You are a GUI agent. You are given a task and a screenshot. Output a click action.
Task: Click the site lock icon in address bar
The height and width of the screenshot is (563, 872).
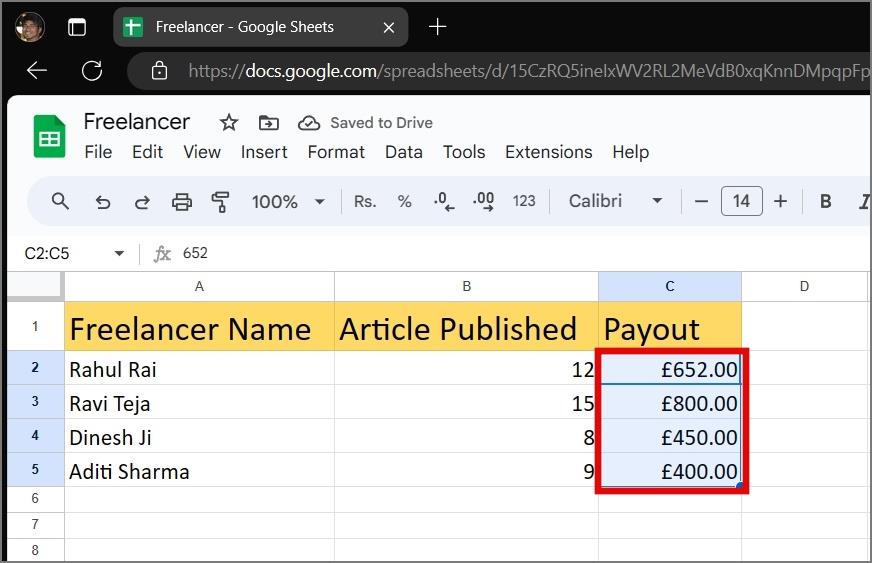(159, 71)
